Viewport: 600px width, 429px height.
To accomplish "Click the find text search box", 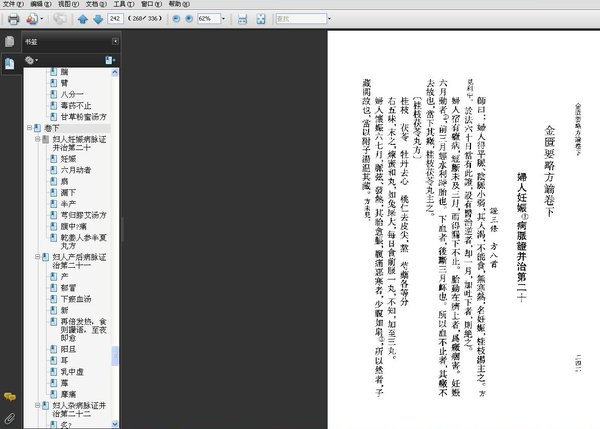I will click(301, 18).
